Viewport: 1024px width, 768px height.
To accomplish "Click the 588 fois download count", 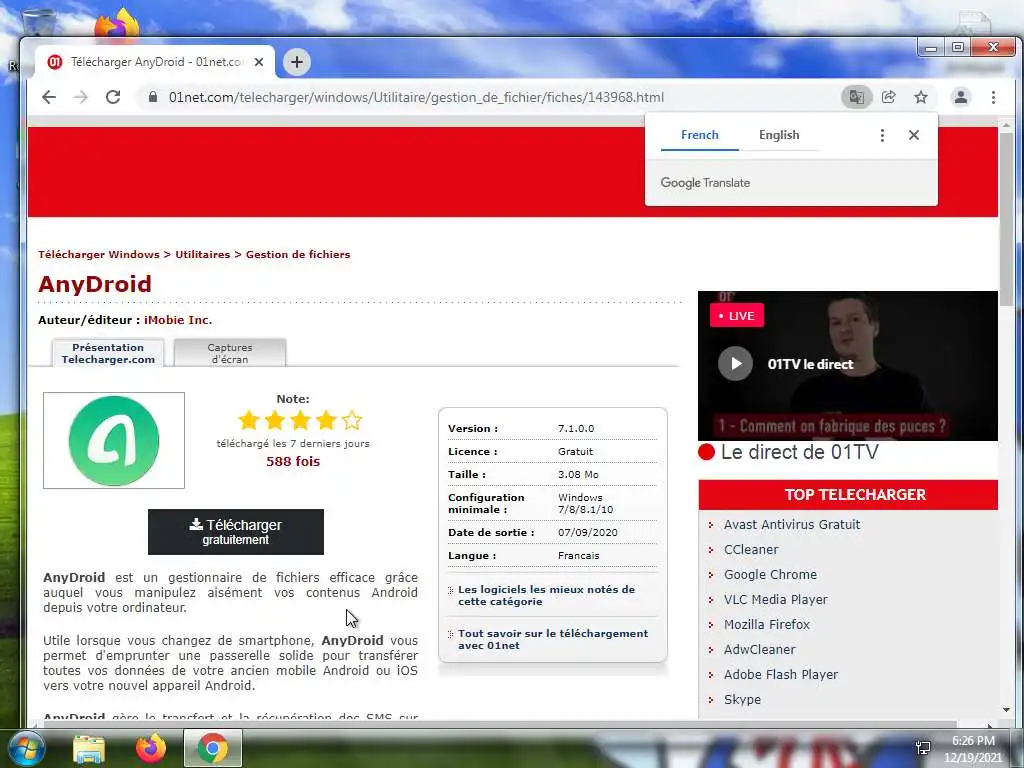I will point(293,461).
